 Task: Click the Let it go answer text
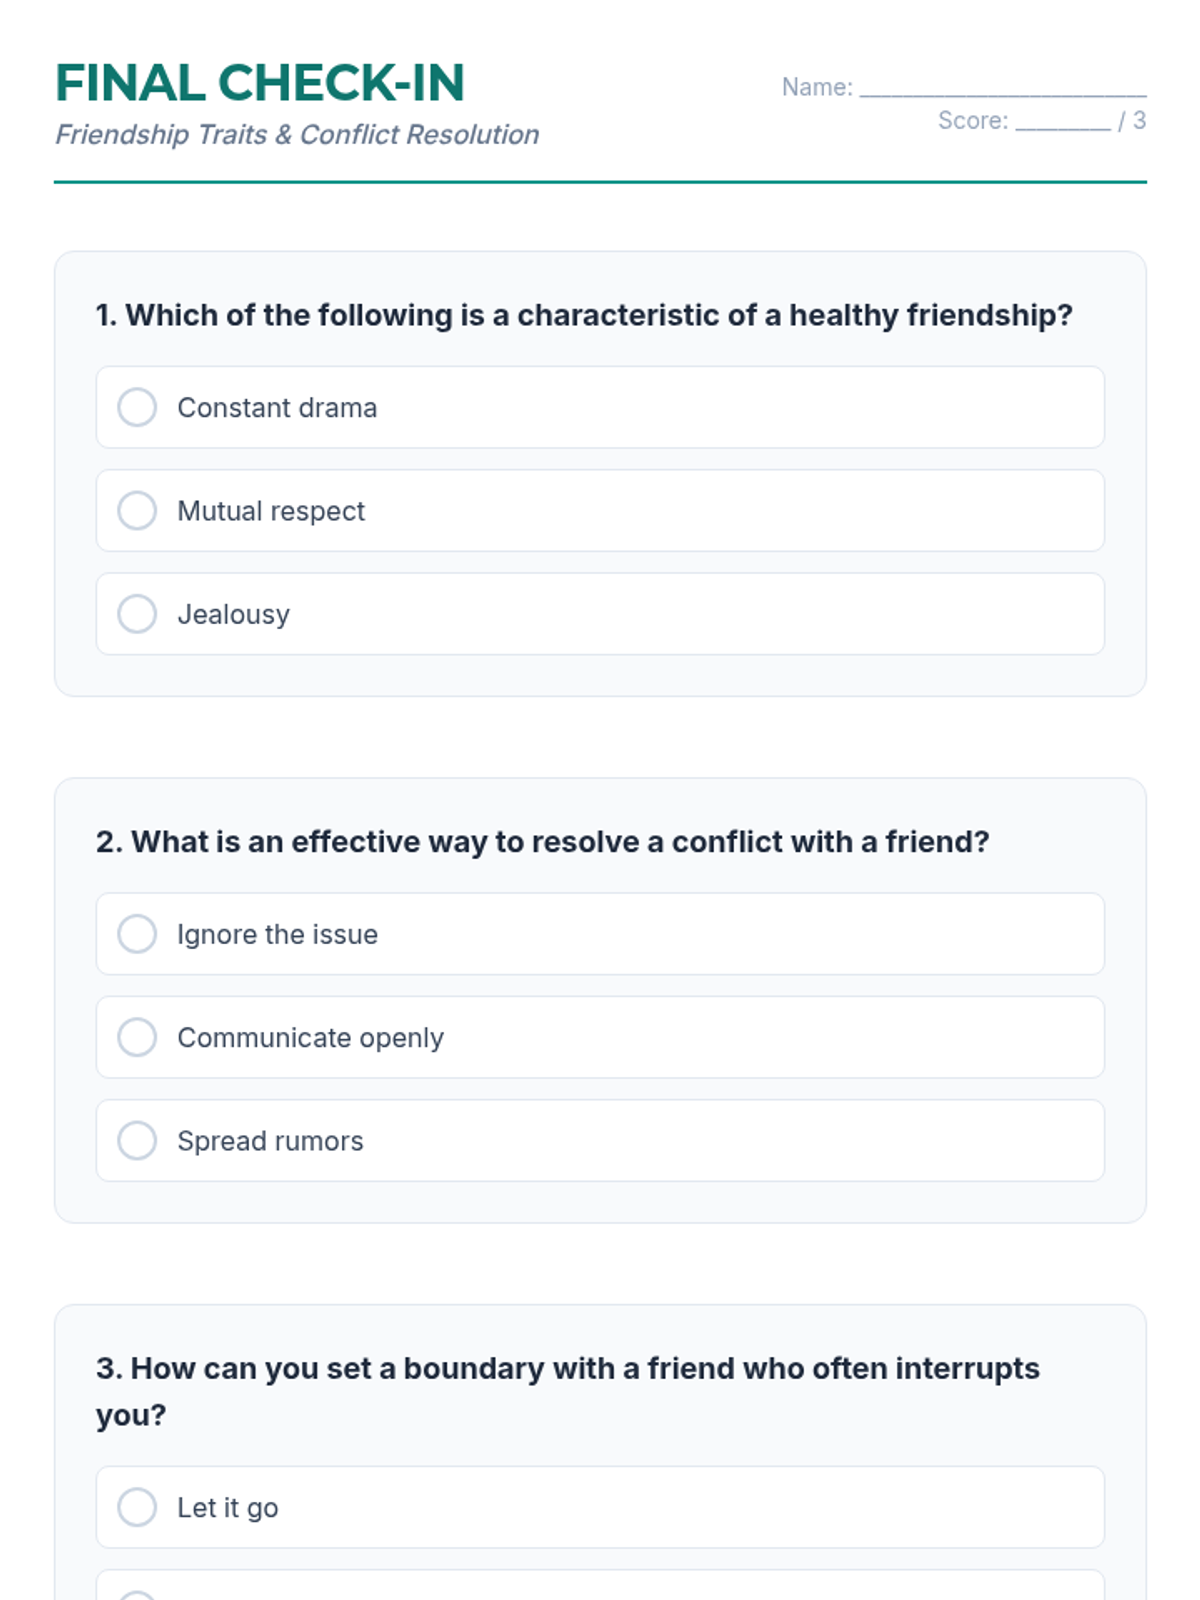[227, 1508]
